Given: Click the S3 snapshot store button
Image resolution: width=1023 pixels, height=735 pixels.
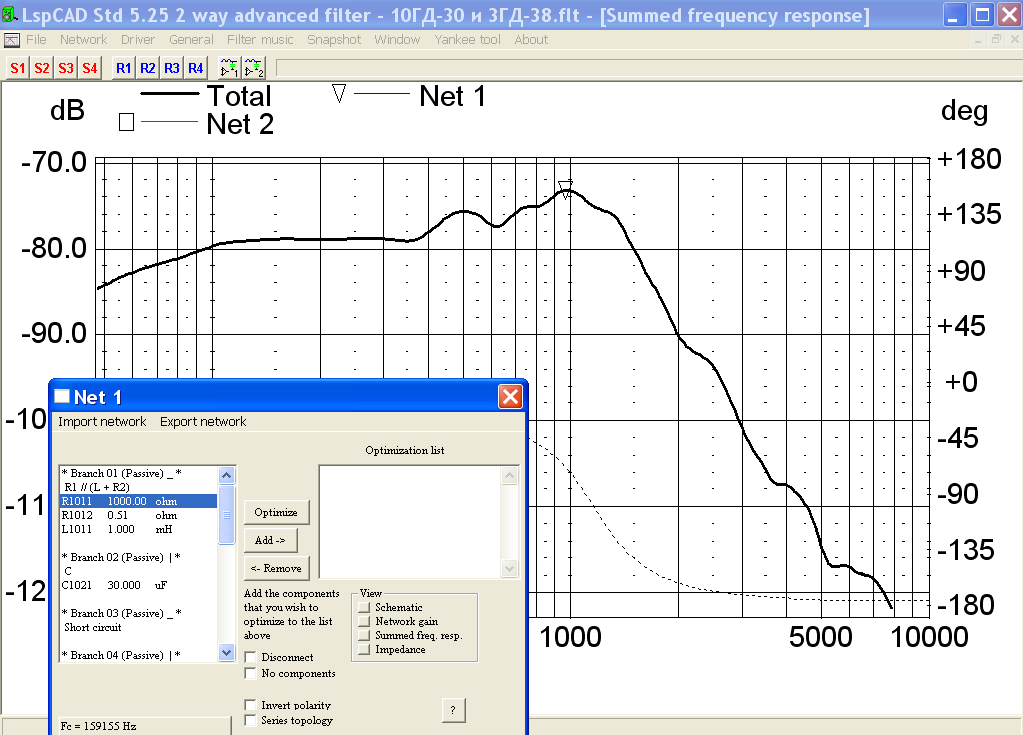Looking at the screenshot, I should tap(66, 68).
